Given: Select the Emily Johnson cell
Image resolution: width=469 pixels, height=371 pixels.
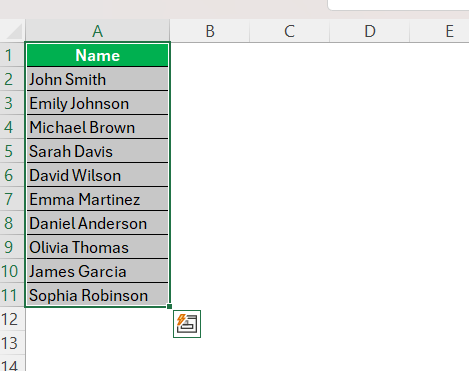Looking at the screenshot, I should coord(98,103).
